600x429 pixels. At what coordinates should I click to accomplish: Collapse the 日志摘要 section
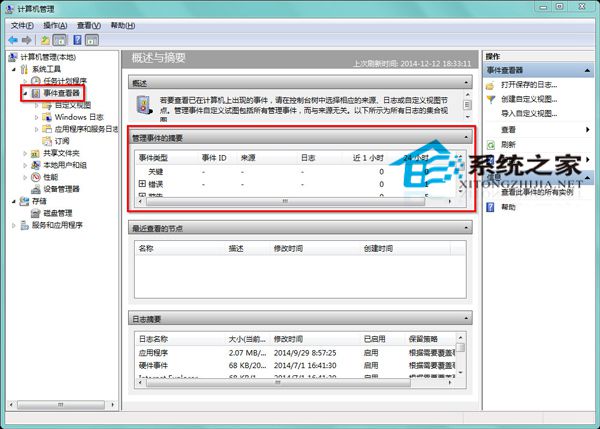(466, 318)
